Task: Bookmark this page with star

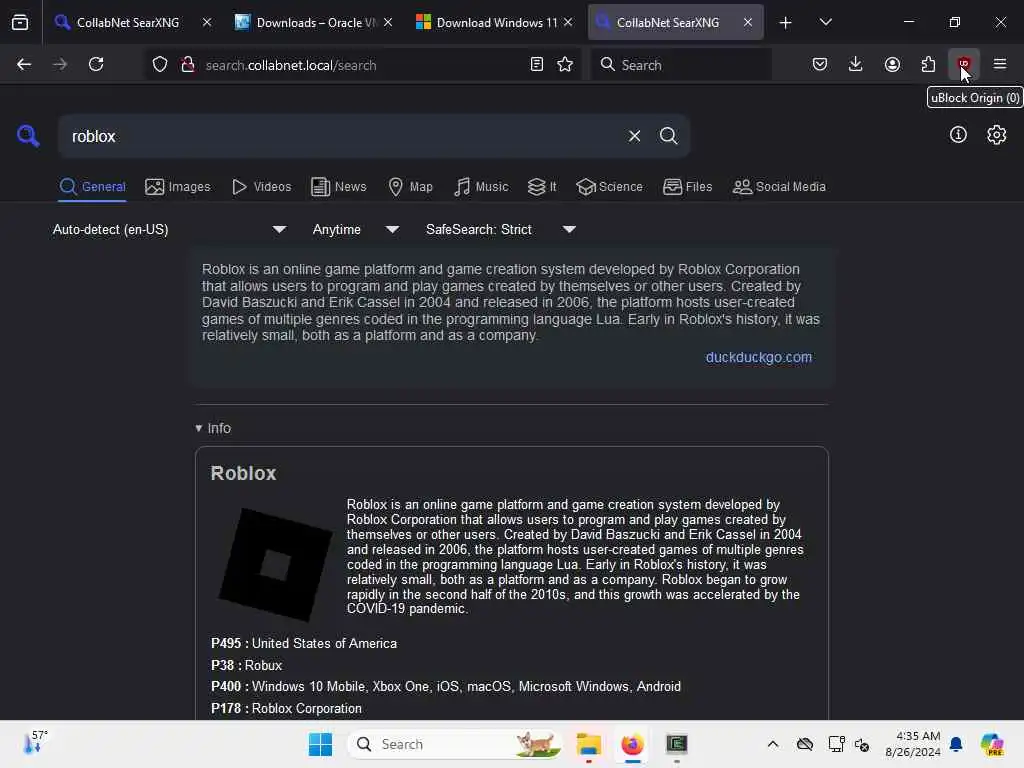Action: pyautogui.click(x=565, y=64)
